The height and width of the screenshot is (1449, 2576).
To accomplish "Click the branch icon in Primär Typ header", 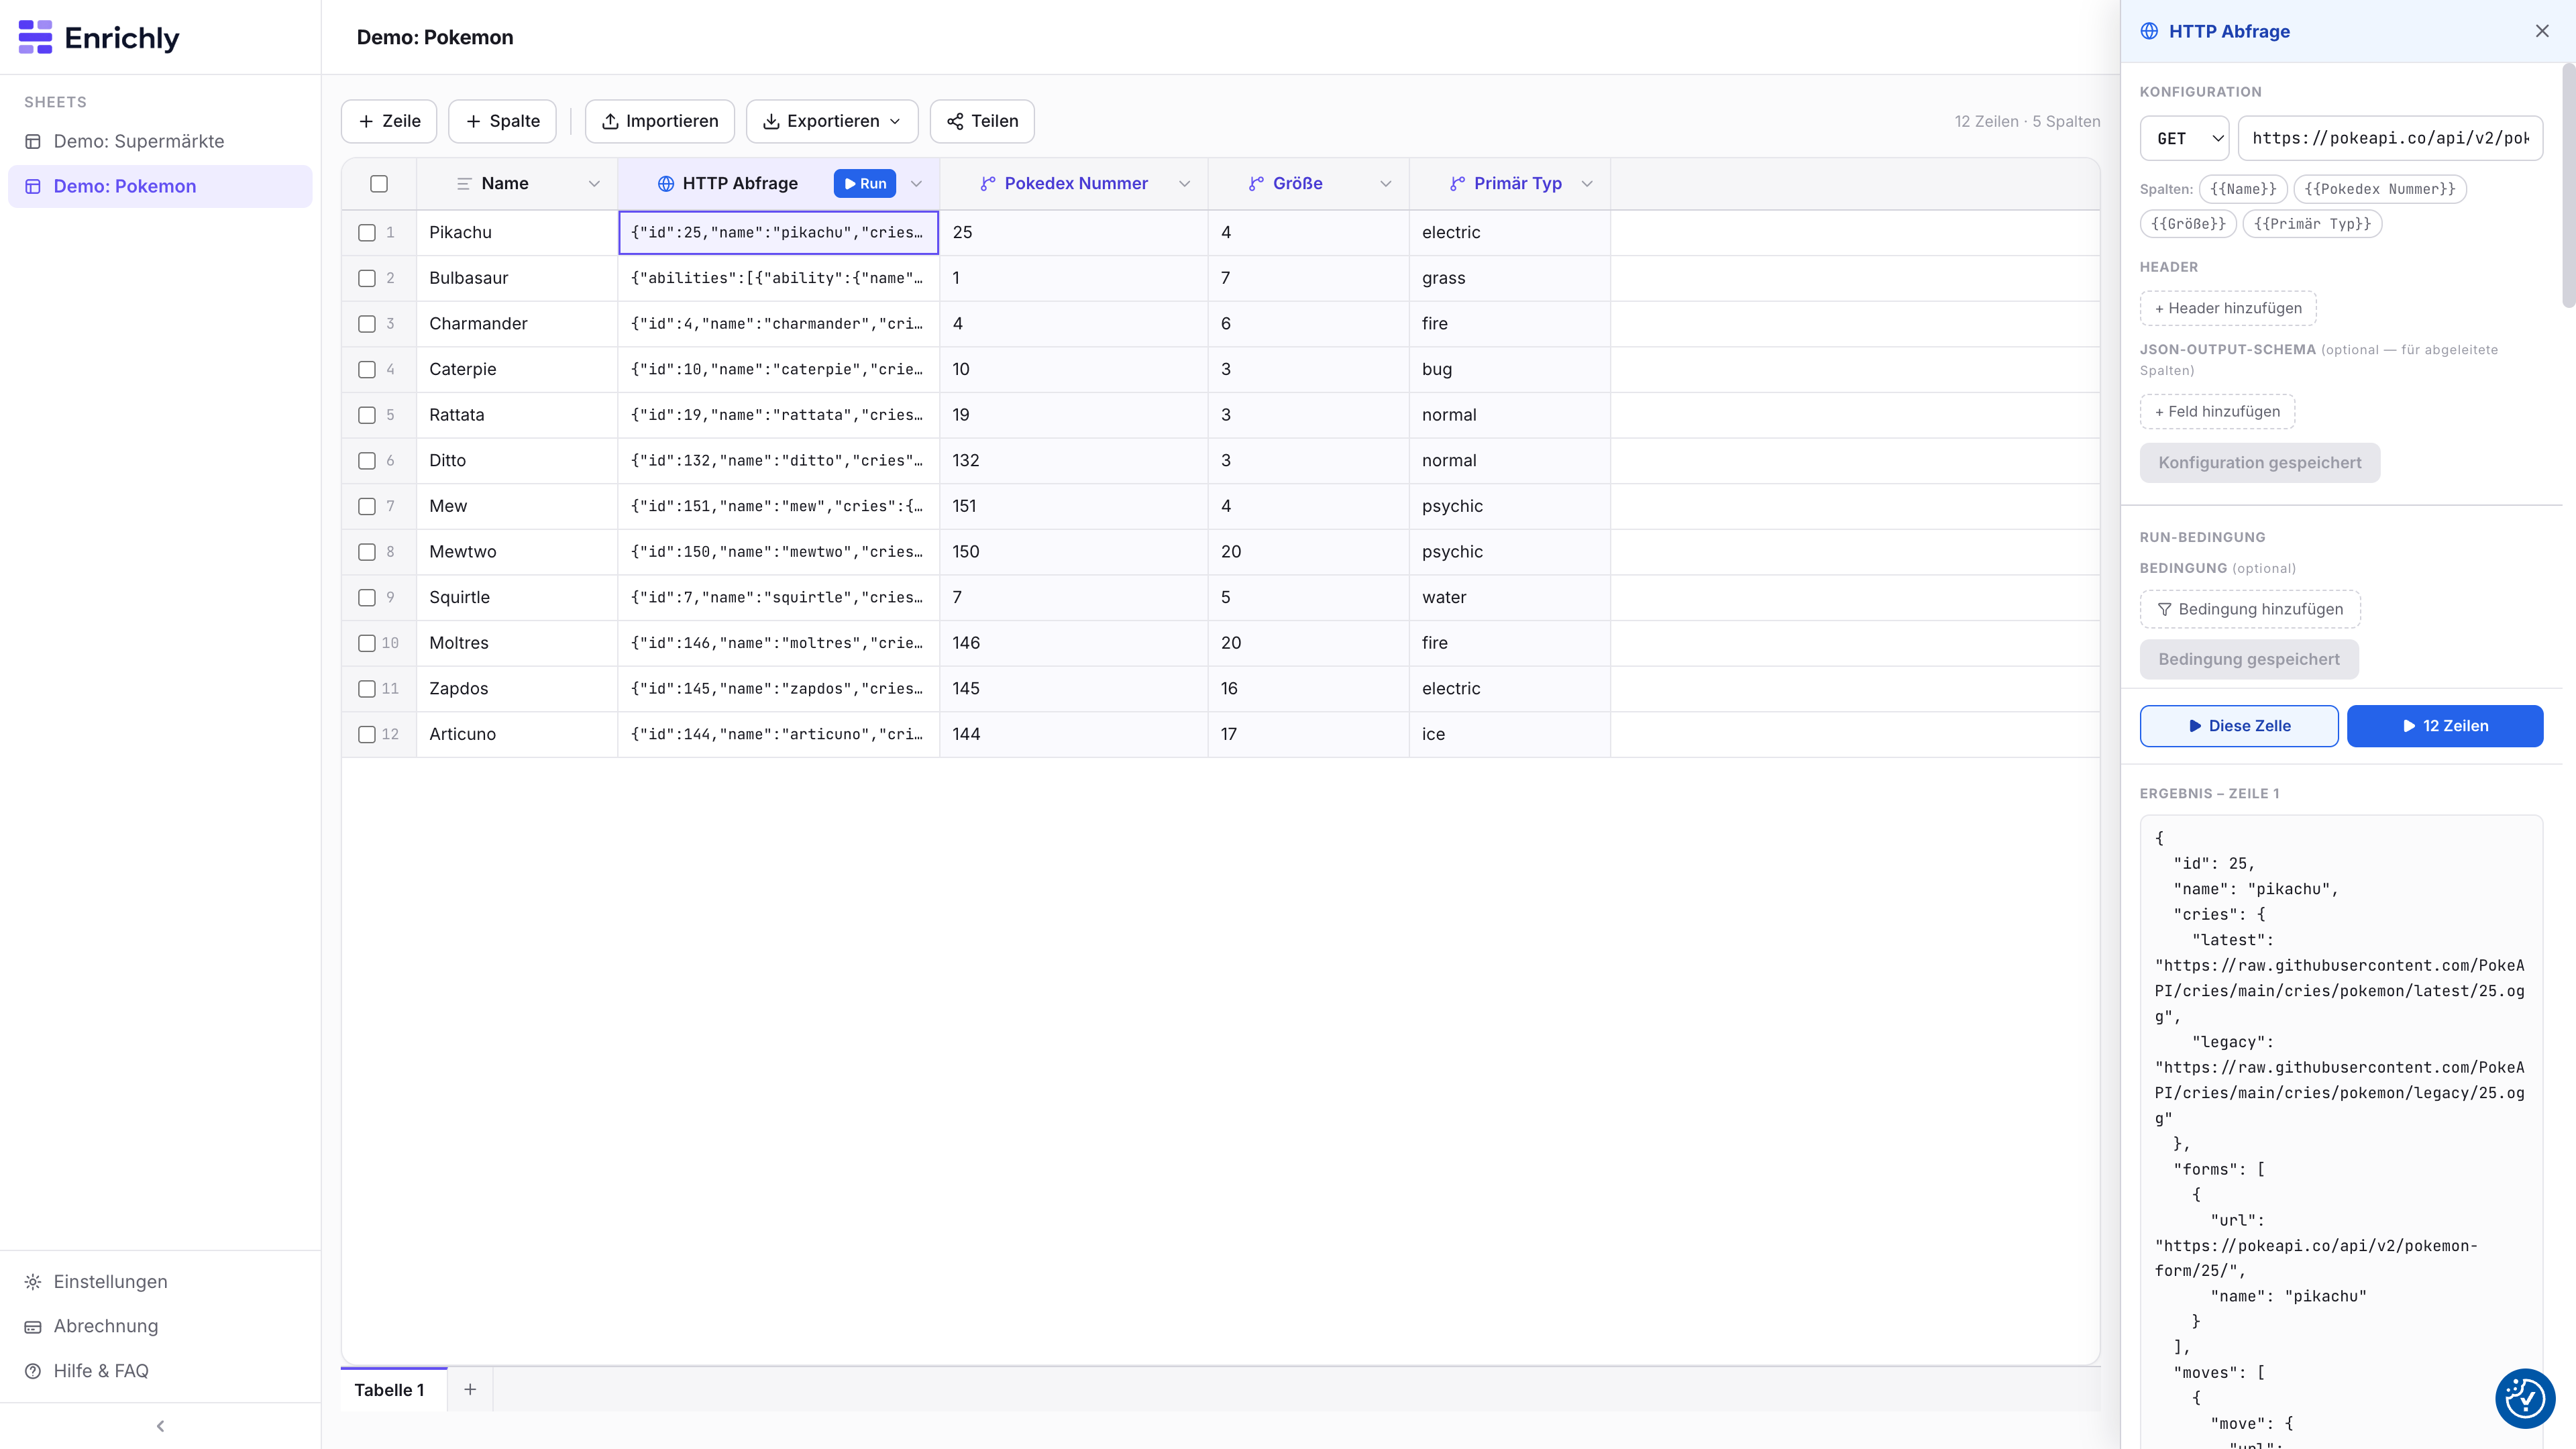I will 1457,183.
